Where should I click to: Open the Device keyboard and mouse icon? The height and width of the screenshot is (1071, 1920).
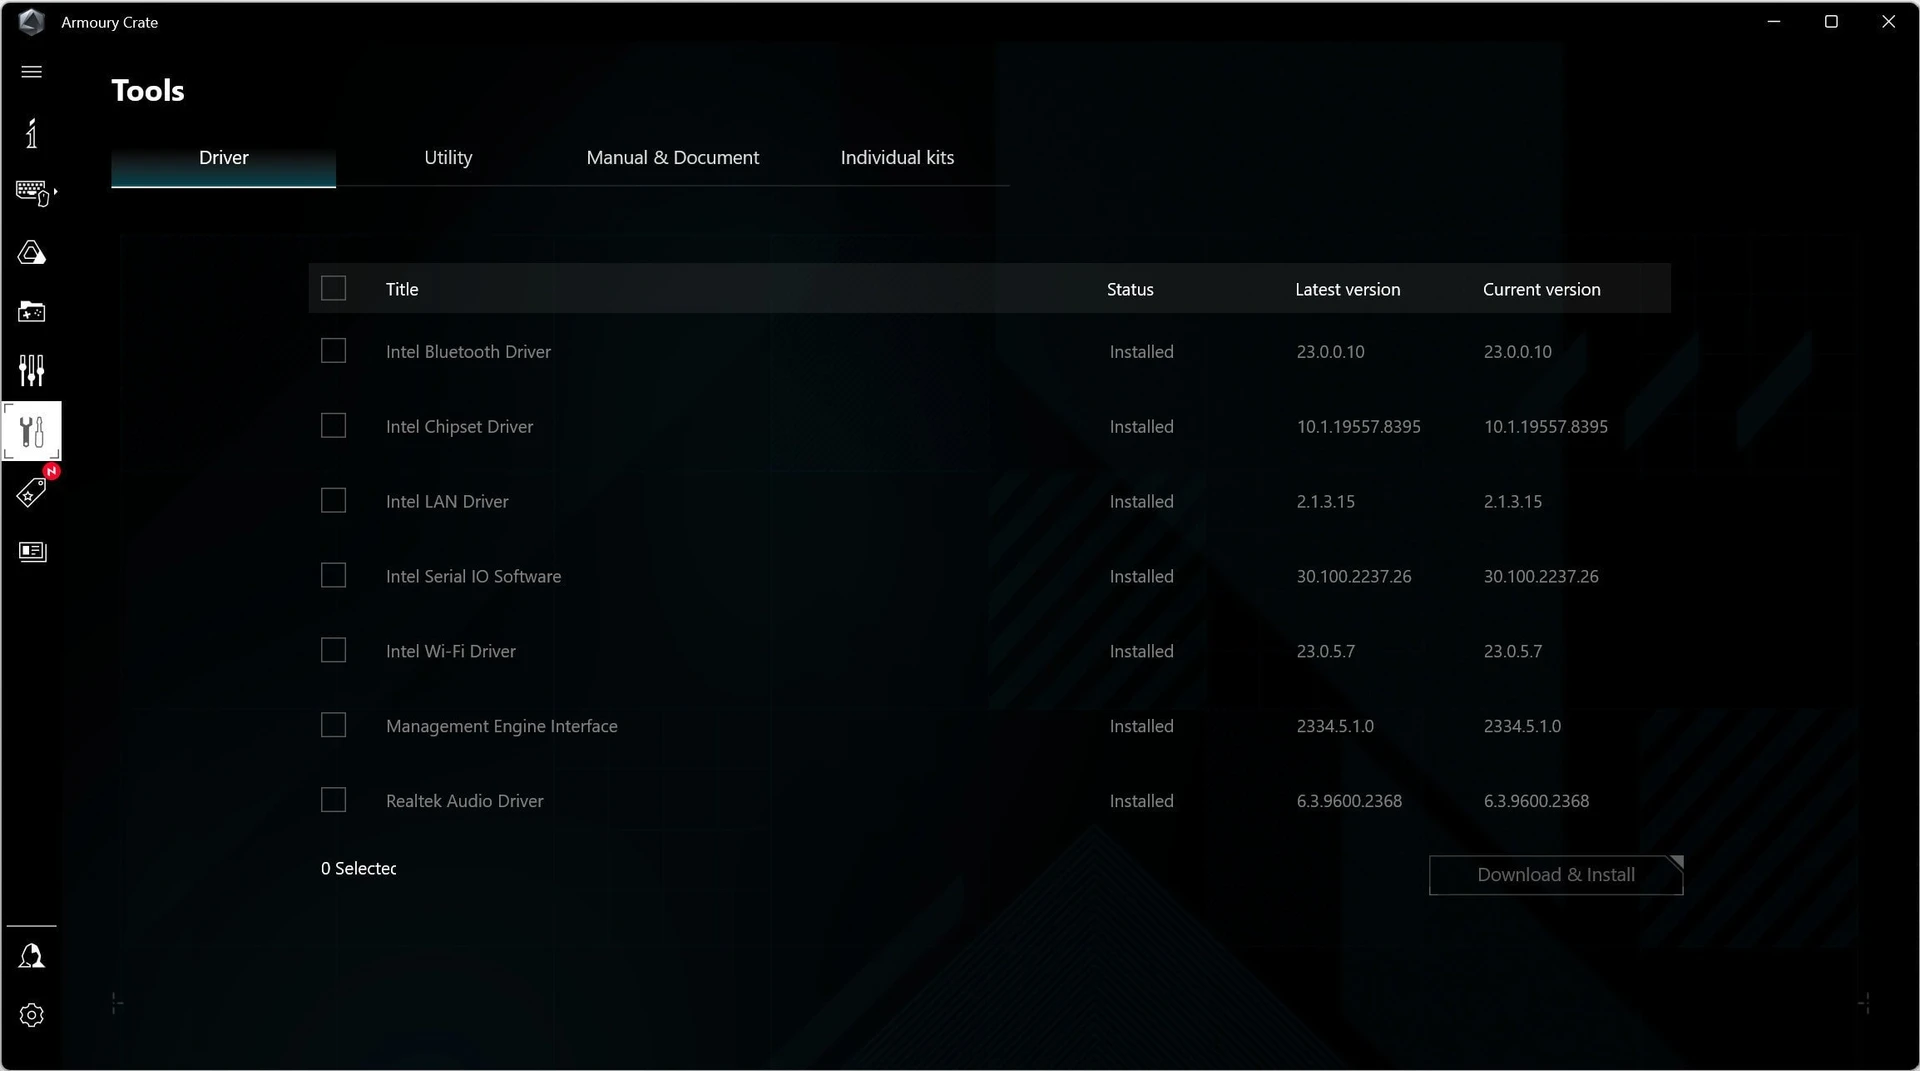point(35,193)
